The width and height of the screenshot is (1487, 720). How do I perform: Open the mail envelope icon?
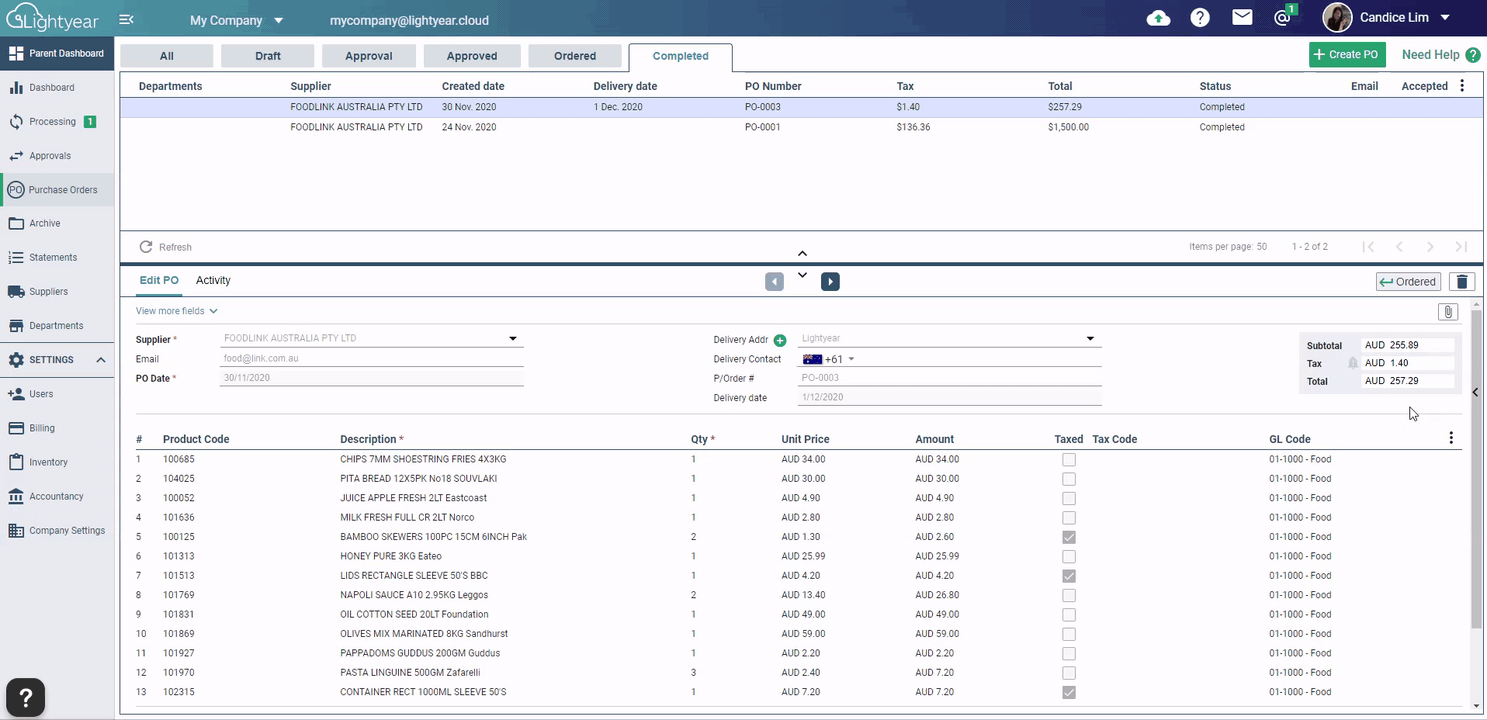tap(1242, 18)
